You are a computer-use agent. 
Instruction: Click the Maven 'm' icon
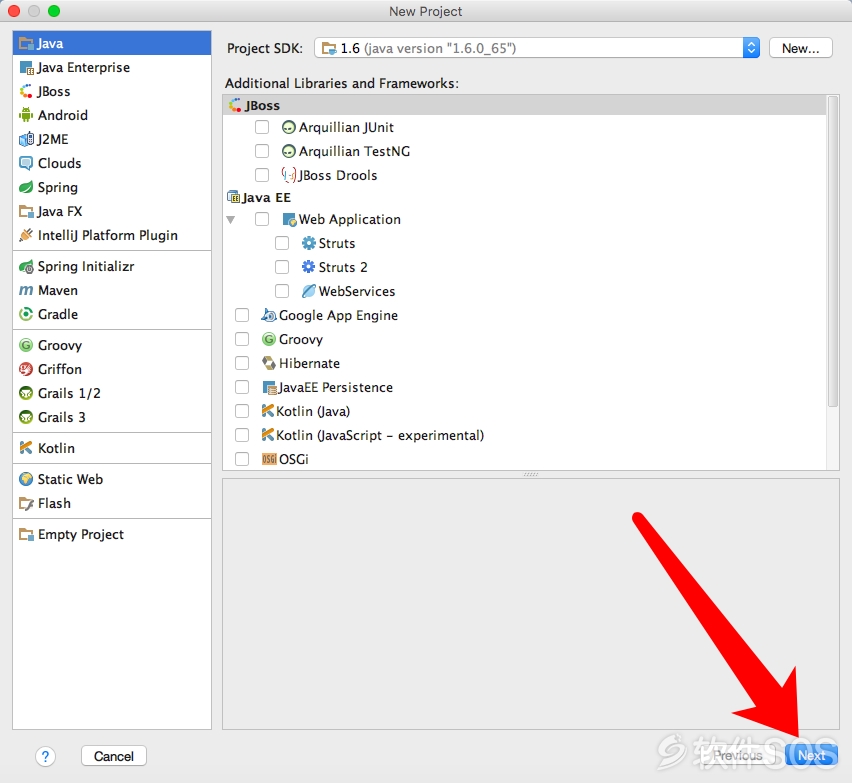click(x=26, y=290)
